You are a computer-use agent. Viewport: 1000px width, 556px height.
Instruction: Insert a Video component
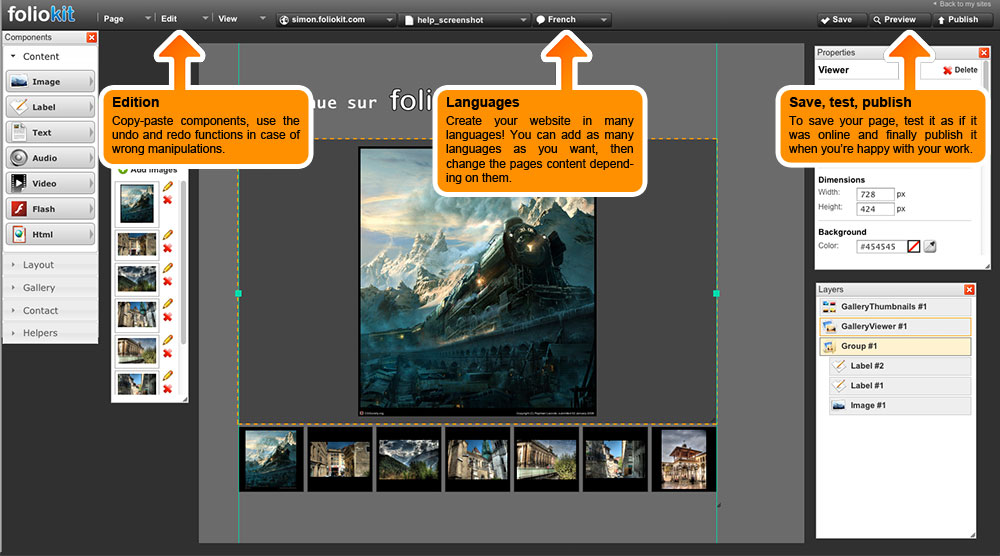click(50, 184)
